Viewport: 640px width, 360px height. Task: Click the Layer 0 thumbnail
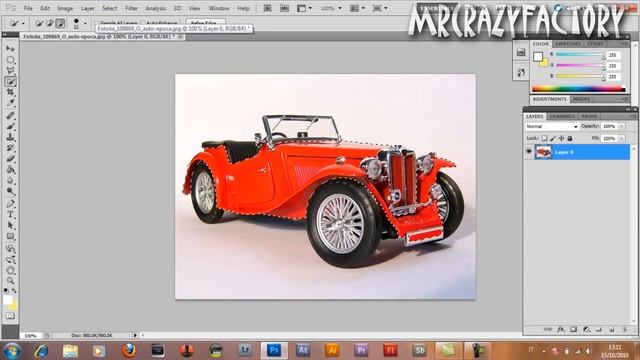point(543,152)
